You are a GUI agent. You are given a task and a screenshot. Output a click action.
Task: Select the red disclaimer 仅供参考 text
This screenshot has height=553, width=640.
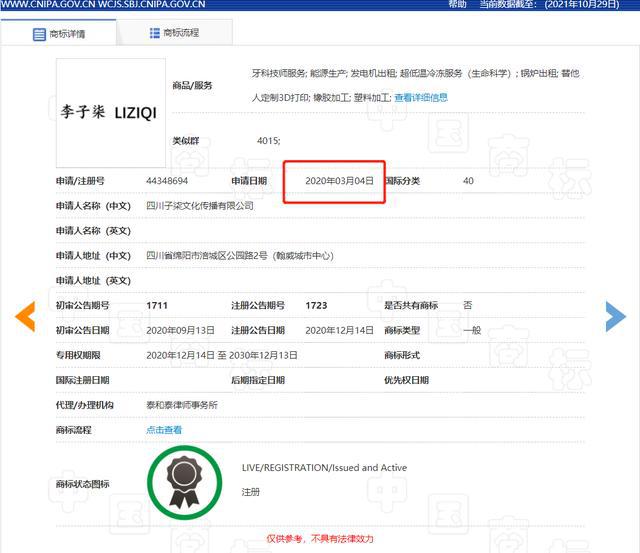pyautogui.click(x=320, y=539)
